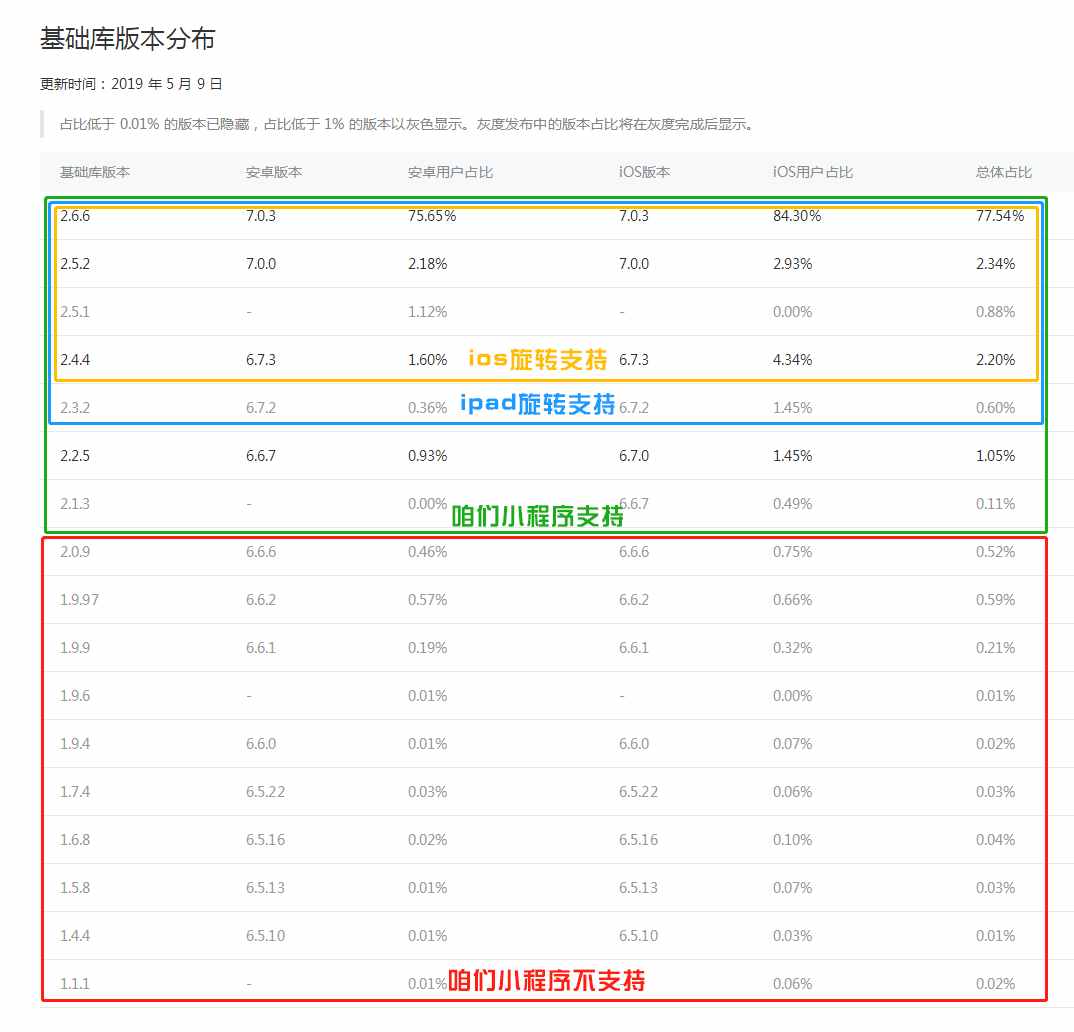Viewport: 1074px width, 1032px height.
Task: Click Android share 75.65% cell
Action: point(432,216)
